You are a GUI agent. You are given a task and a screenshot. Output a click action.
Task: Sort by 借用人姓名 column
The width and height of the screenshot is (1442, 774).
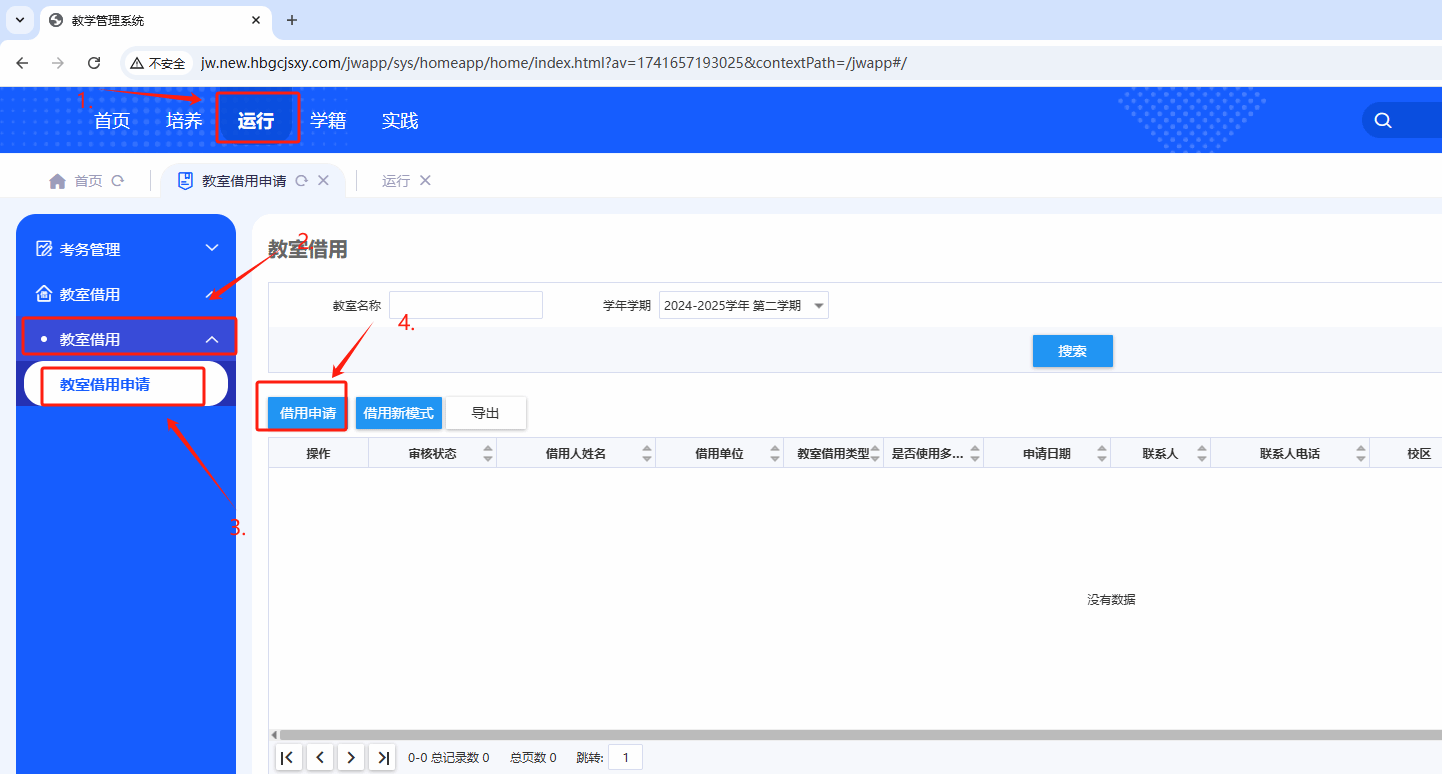(x=647, y=453)
